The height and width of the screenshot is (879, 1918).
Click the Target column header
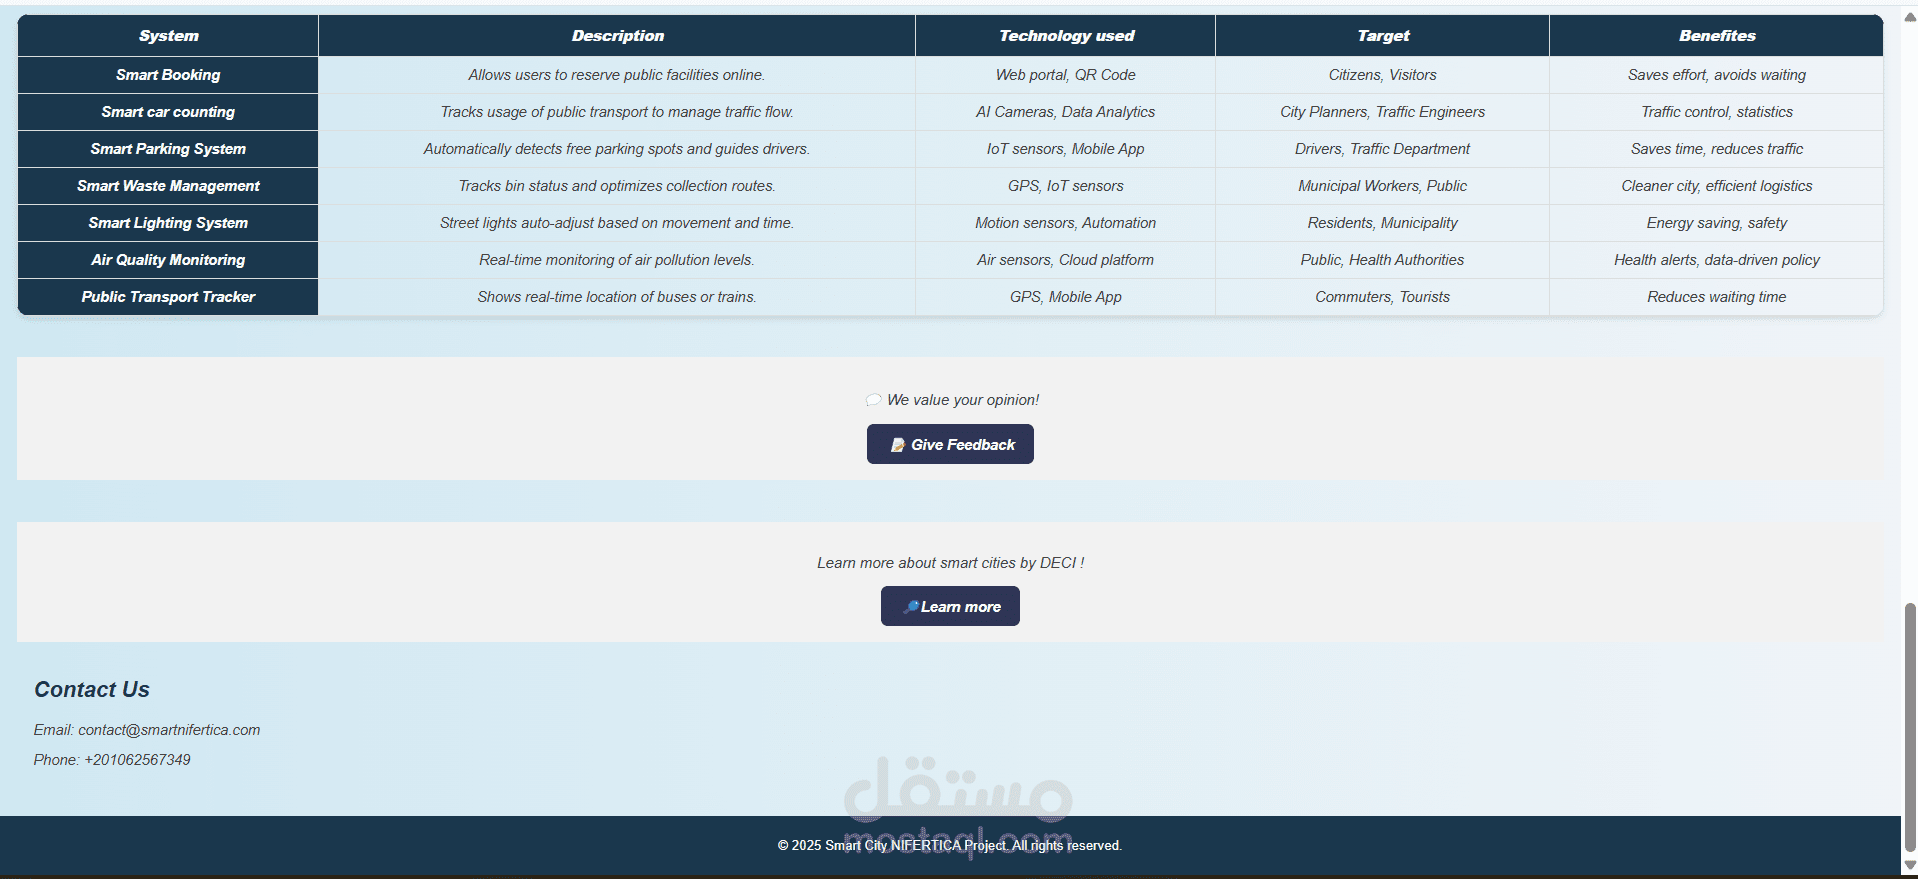tap(1383, 36)
